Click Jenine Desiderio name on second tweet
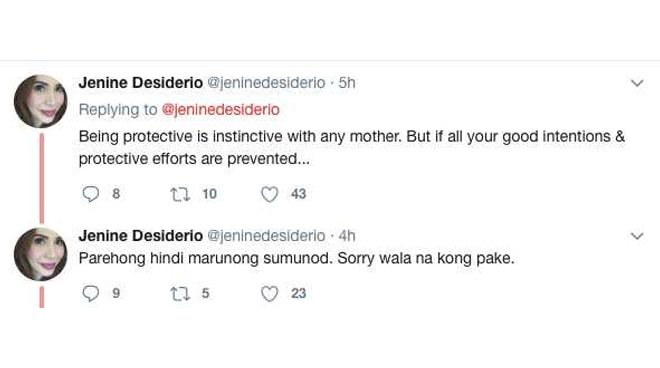Viewport: 660px width, 368px height. click(141, 235)
